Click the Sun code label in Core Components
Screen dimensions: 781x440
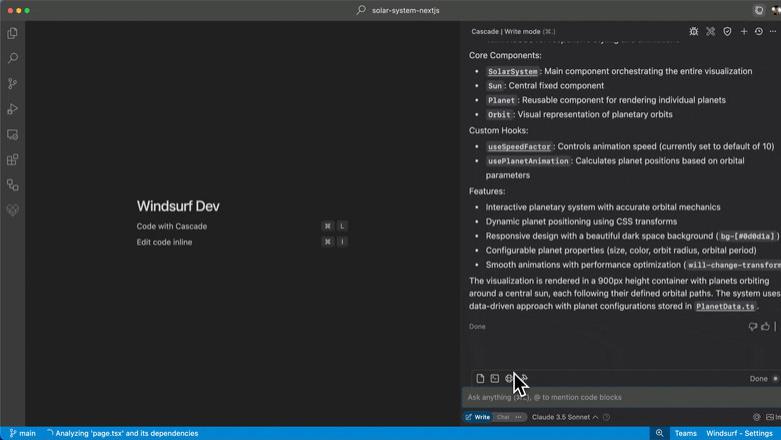click(x=495, y=86)
